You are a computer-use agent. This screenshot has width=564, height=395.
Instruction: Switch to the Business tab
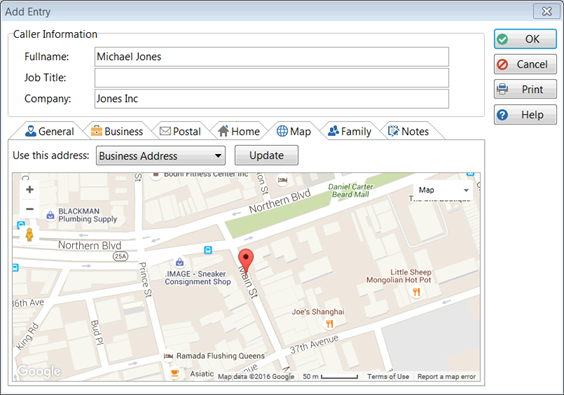[117, 131]
